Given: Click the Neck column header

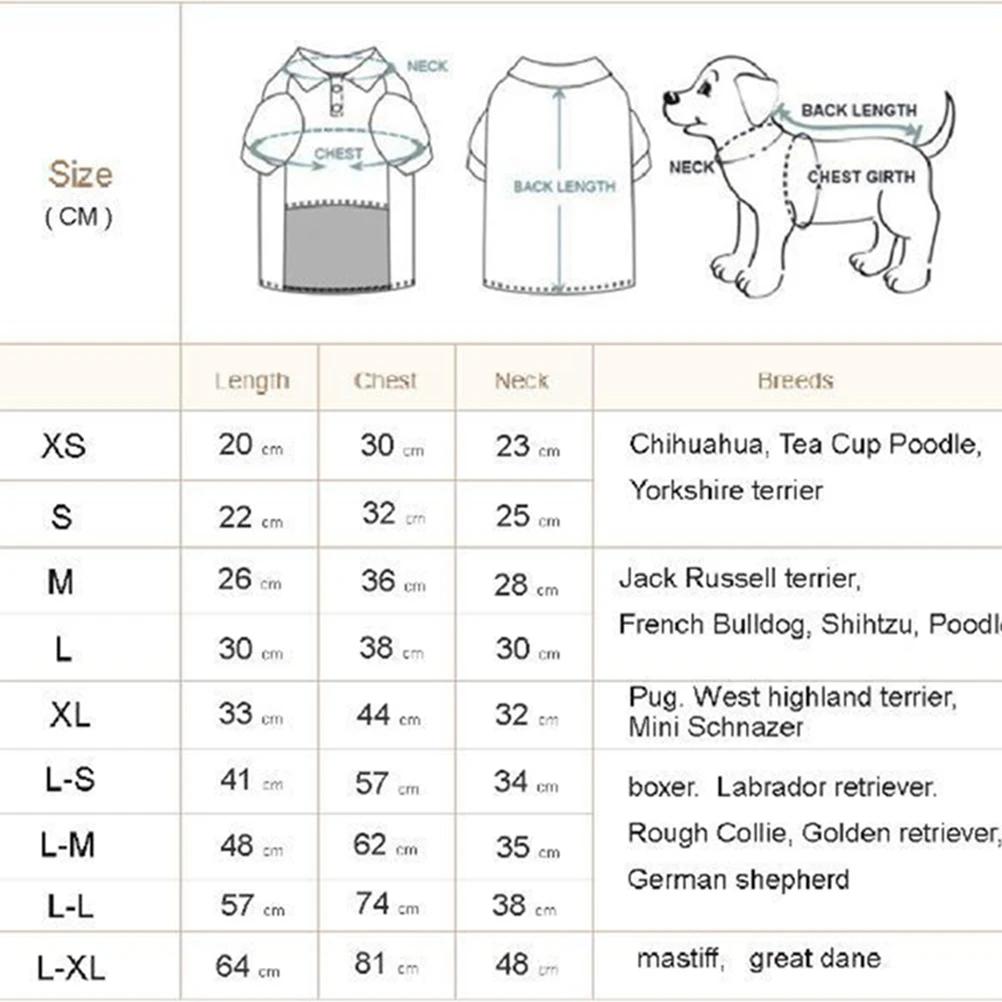Looking at the screenshot, I should [x=522, y=381].
